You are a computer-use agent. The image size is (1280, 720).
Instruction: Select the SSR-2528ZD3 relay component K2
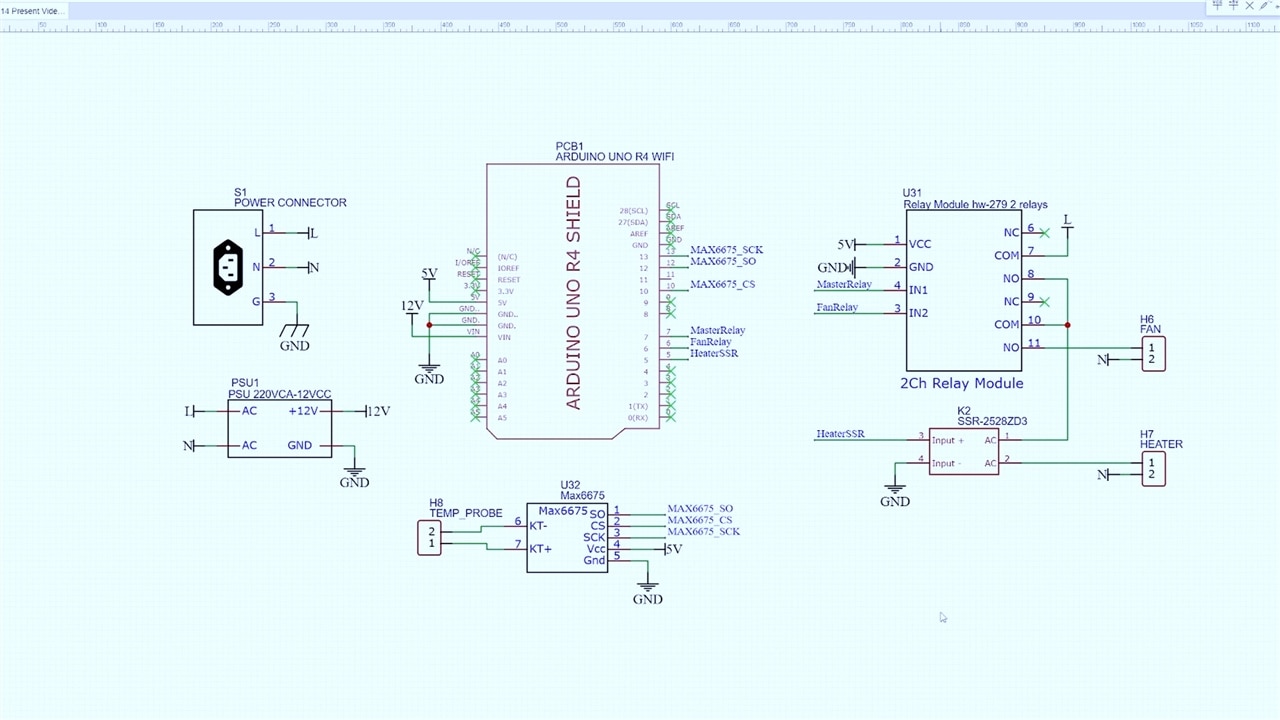pos(964,452)
